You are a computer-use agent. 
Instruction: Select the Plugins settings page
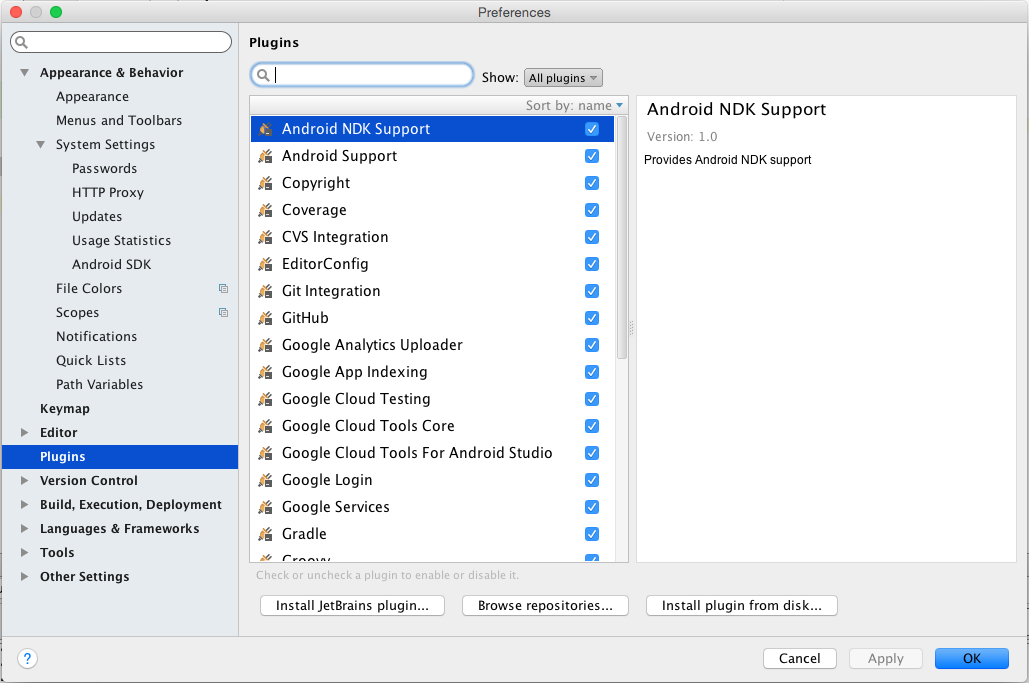click(120, 457)
